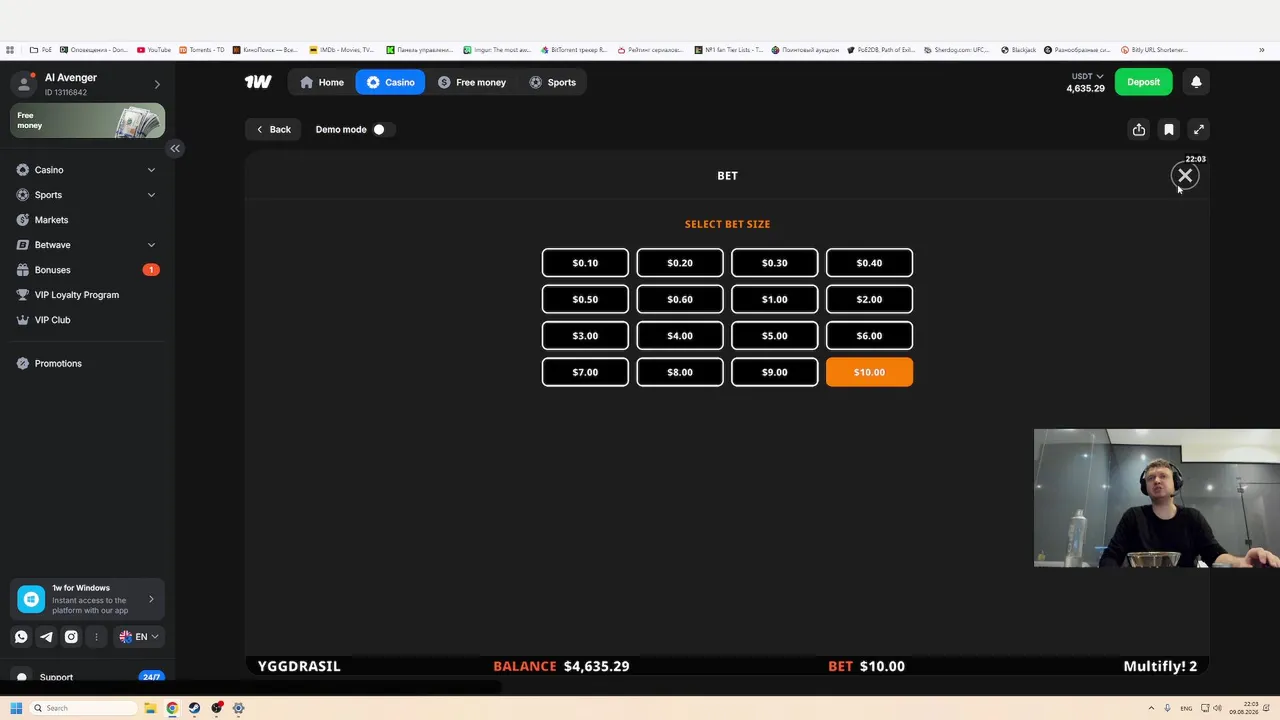Click the 1W logo
Image resolution: width=1280 pixels, height=720 pixels.
[258, 82]
